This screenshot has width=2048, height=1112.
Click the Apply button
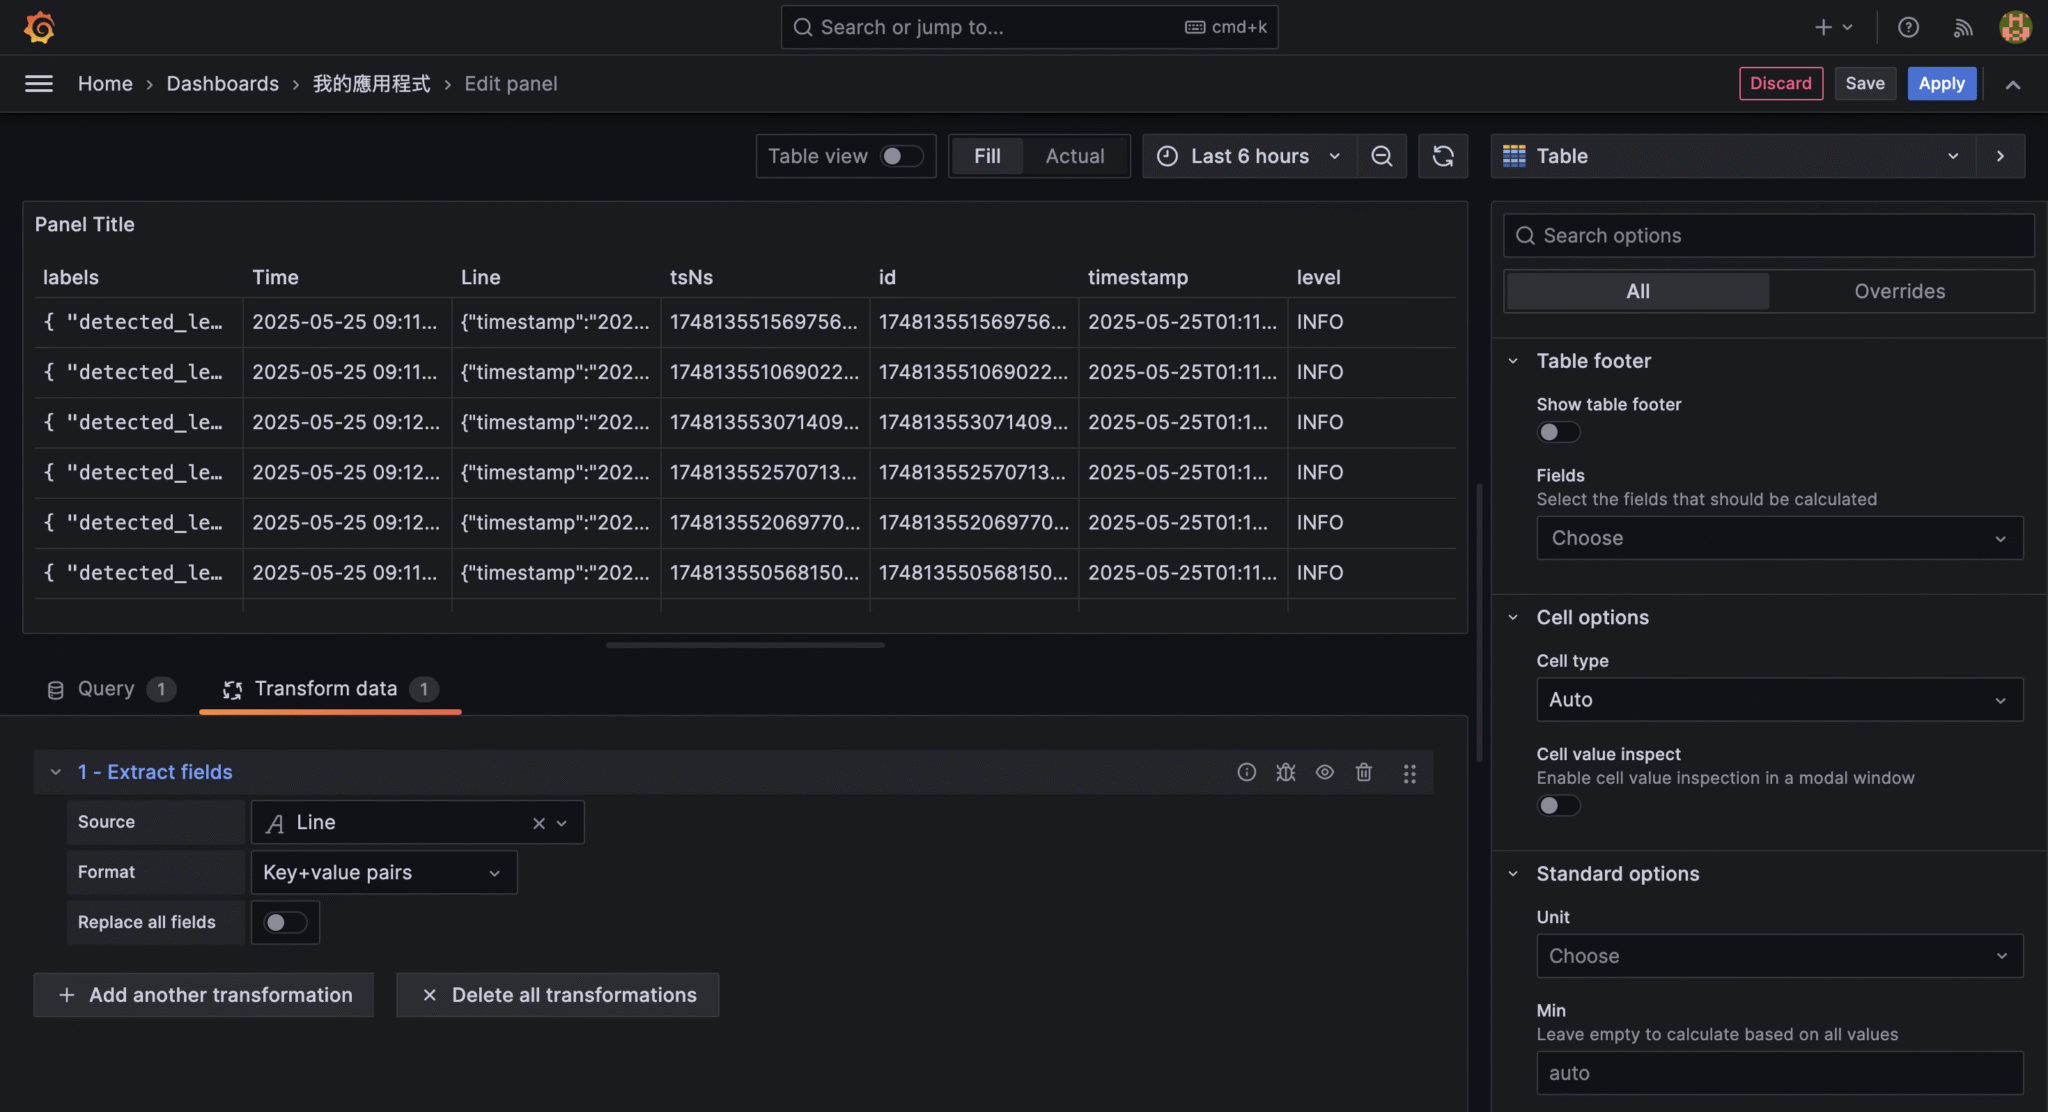1940,83
